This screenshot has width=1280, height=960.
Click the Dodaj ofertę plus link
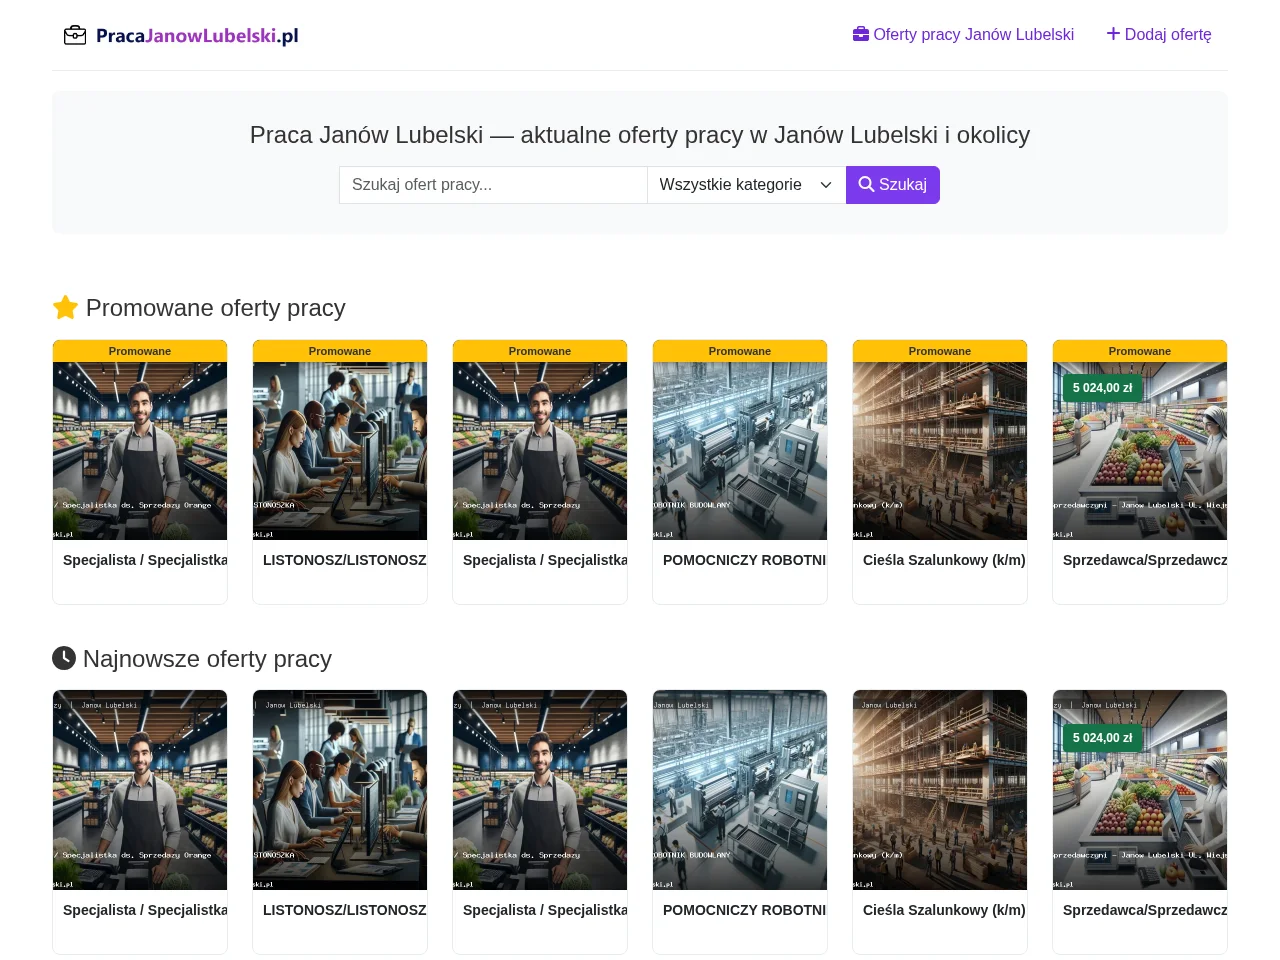click(1159, 34)
